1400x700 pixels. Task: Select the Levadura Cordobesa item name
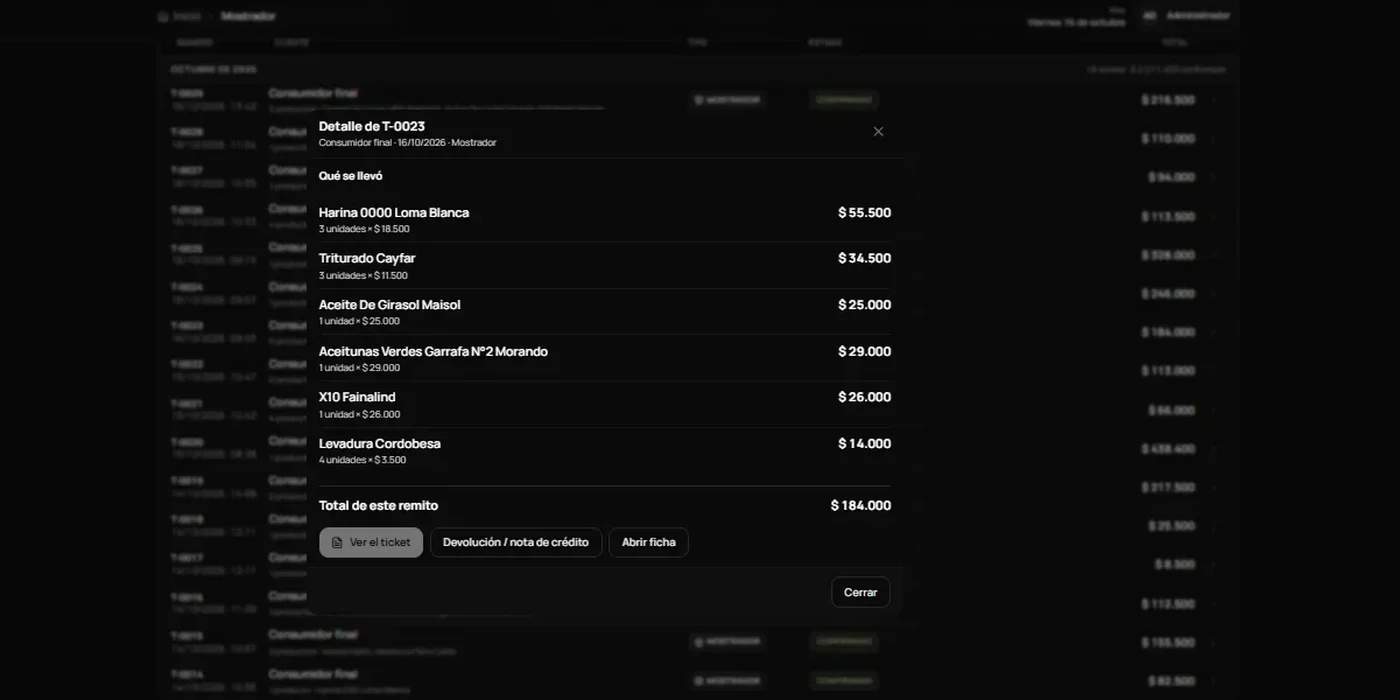[x=380, y=443]
